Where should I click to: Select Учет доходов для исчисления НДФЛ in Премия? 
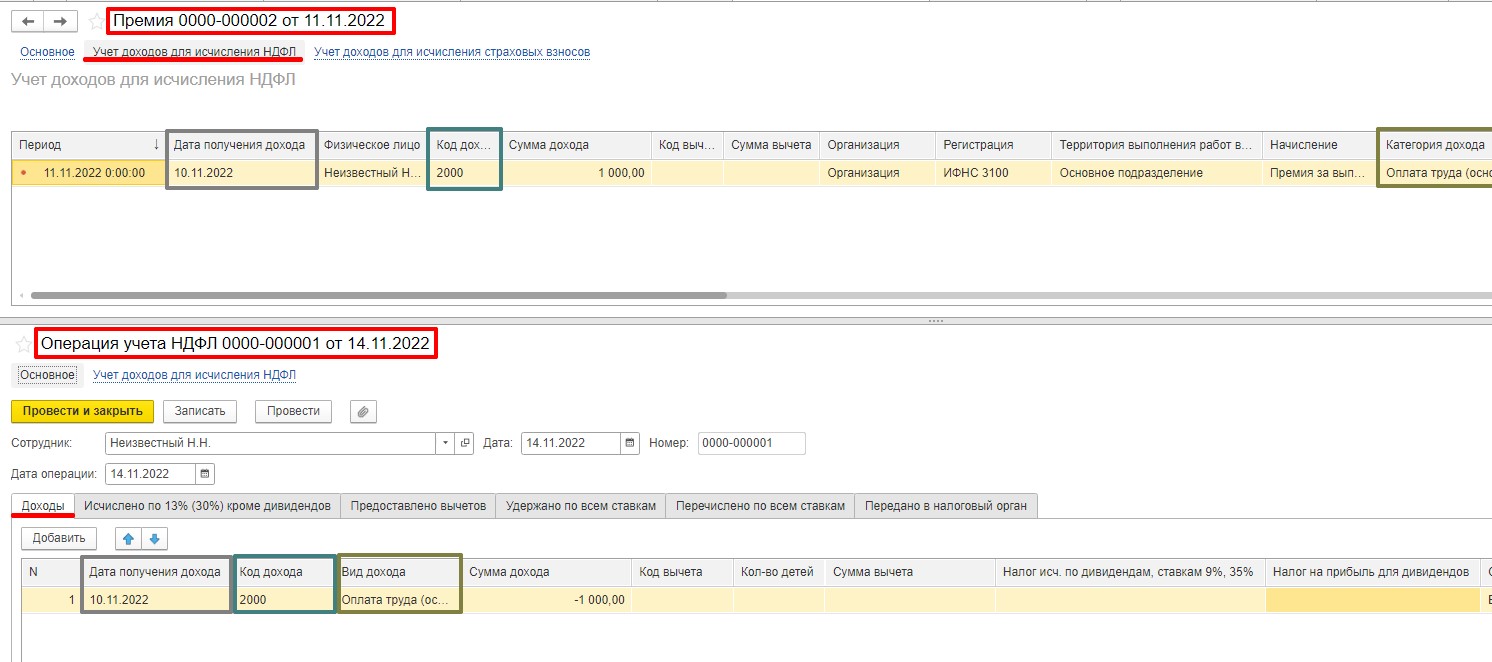click(x=194, y=52)
